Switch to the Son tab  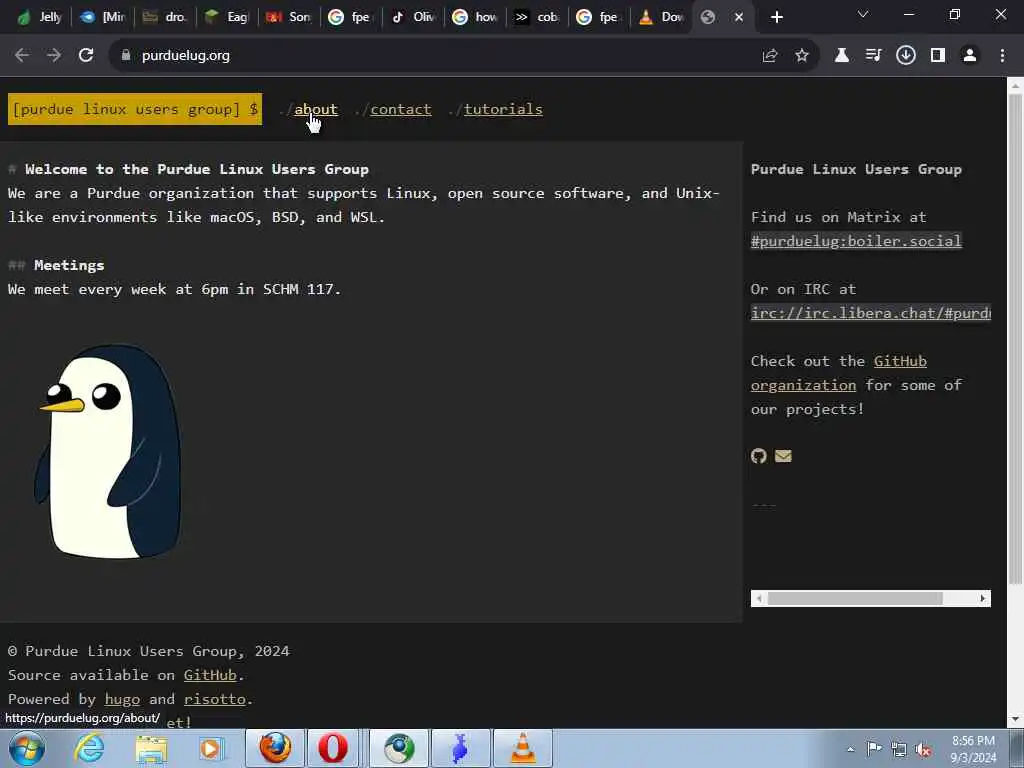click(289, 17)
